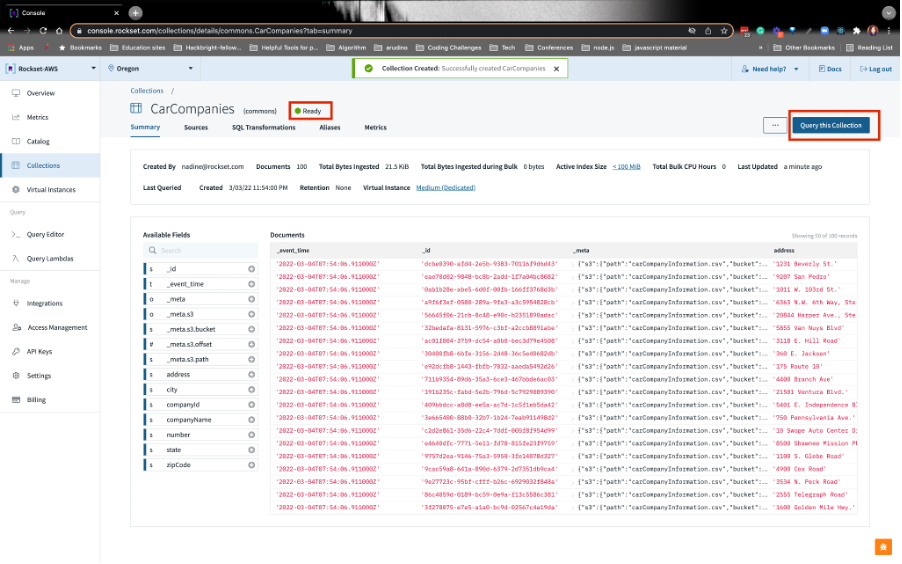Switch to the collection Metrics tab
This screenshot has height=564, width=902.
coord(375,128)
